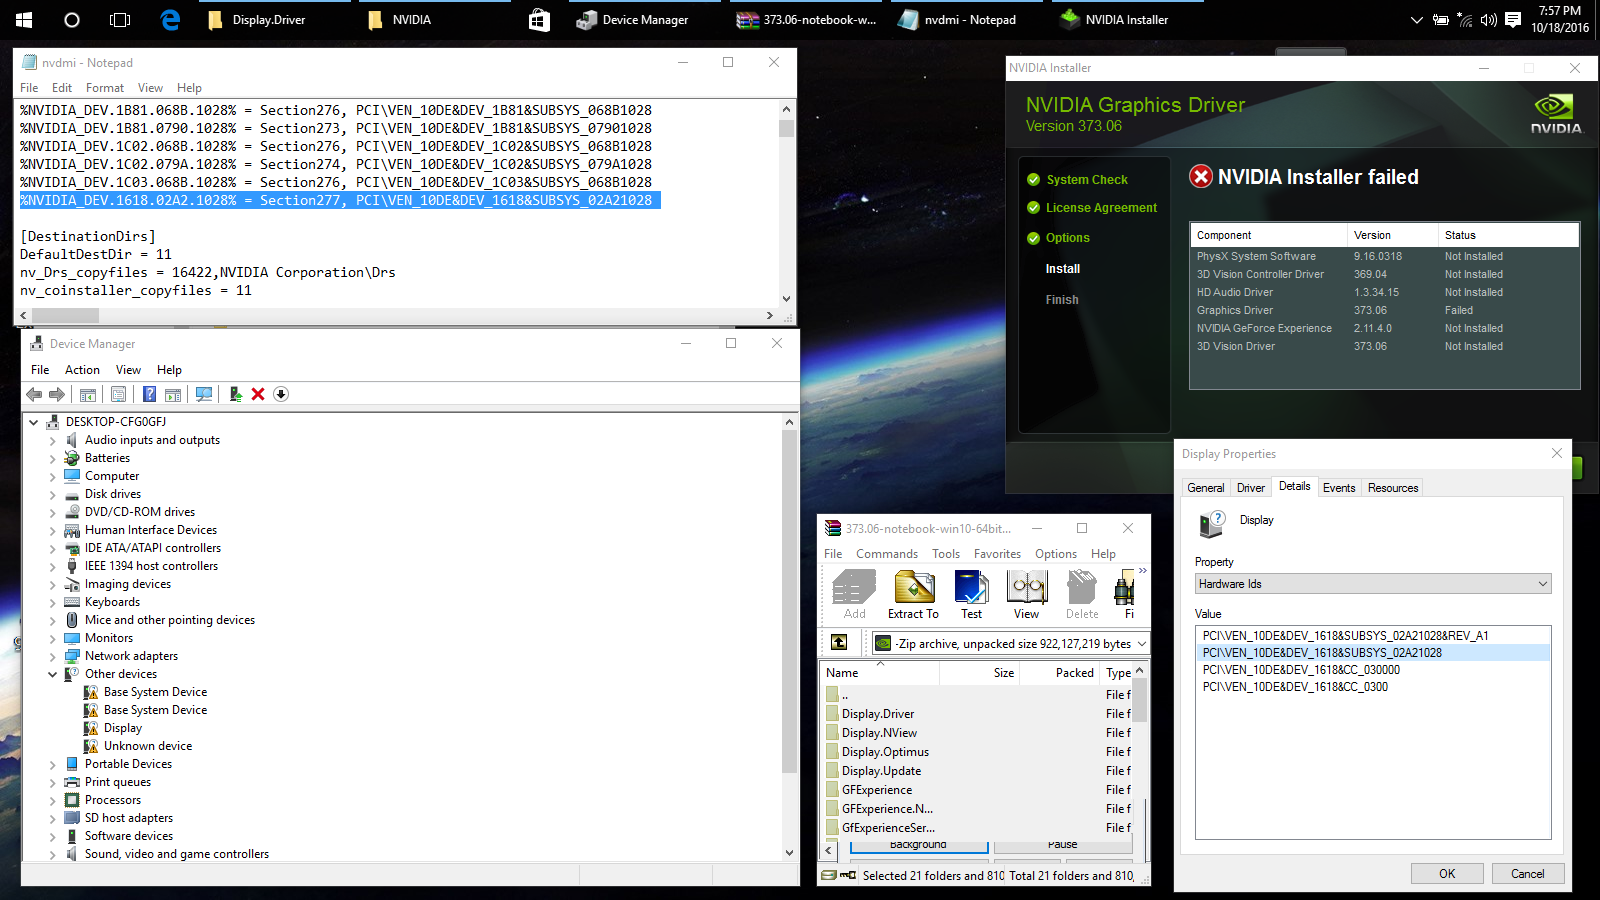Click Forward arrow in Device Manager toolbar
Screen dimensions: 1600x900
tap(57, 394)
